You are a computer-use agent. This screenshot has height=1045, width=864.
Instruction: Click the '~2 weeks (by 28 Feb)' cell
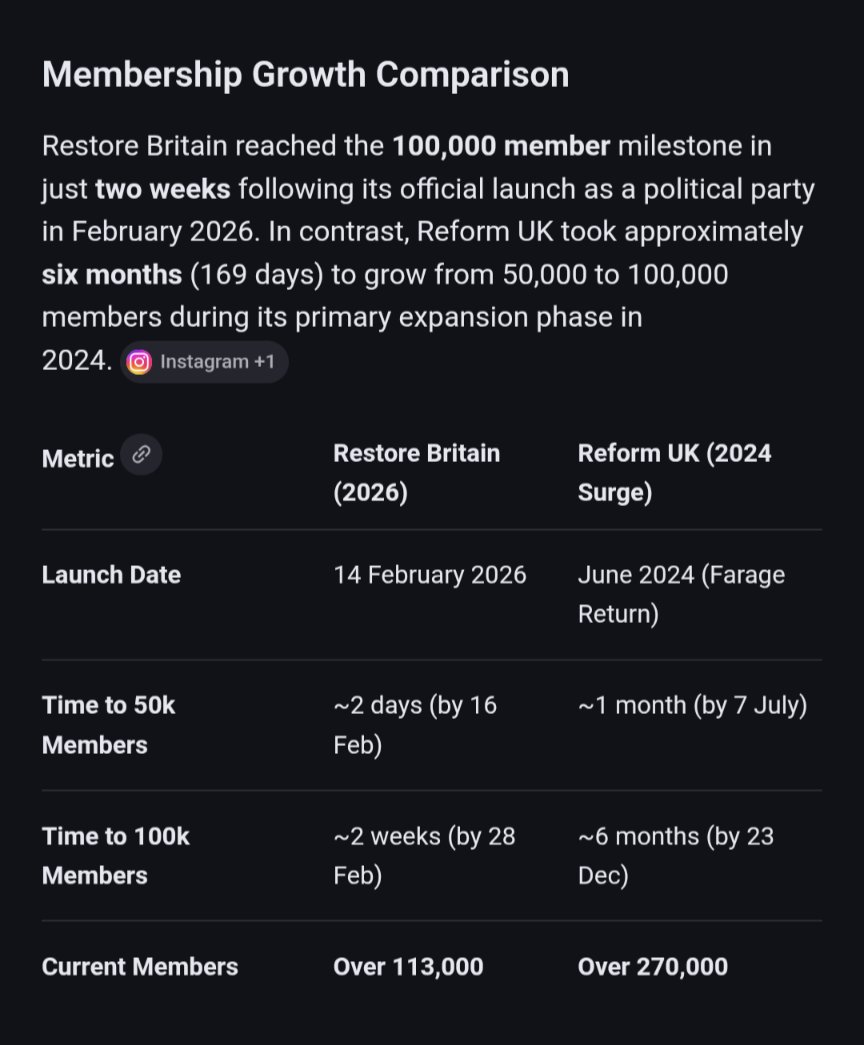coord(424,855)
